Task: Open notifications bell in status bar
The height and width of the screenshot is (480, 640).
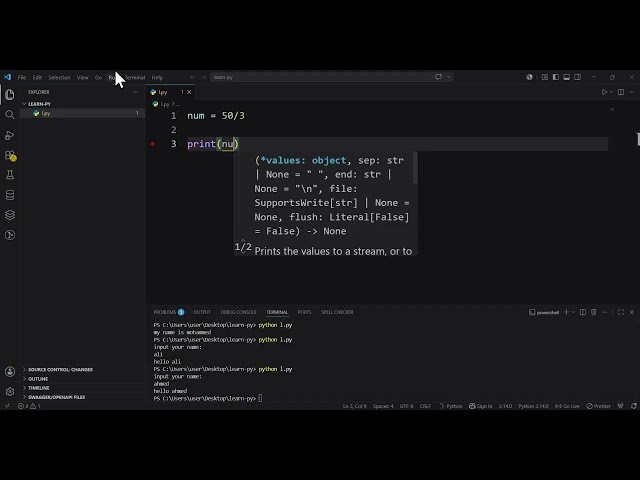Action: point(633,406)
